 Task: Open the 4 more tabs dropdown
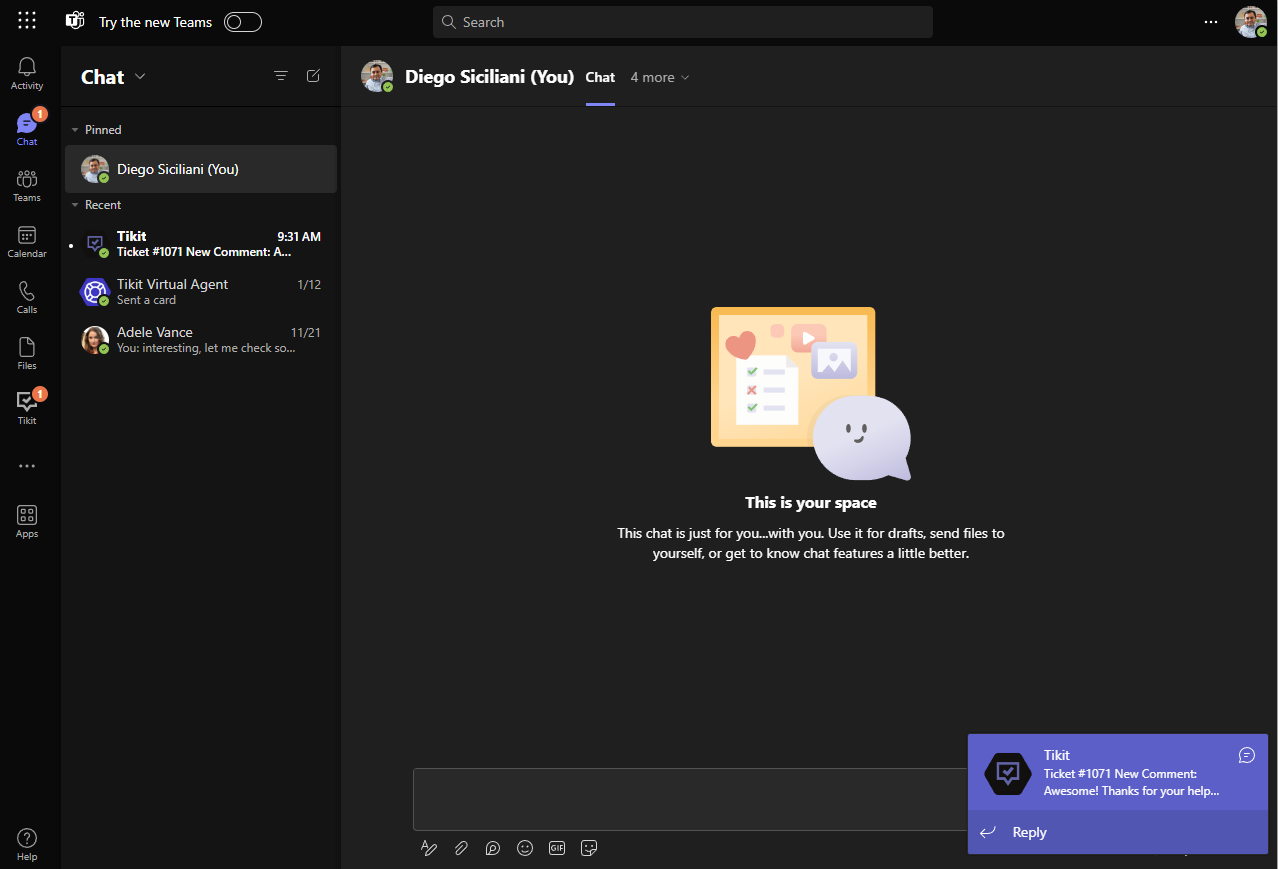(x=660, y=77)
